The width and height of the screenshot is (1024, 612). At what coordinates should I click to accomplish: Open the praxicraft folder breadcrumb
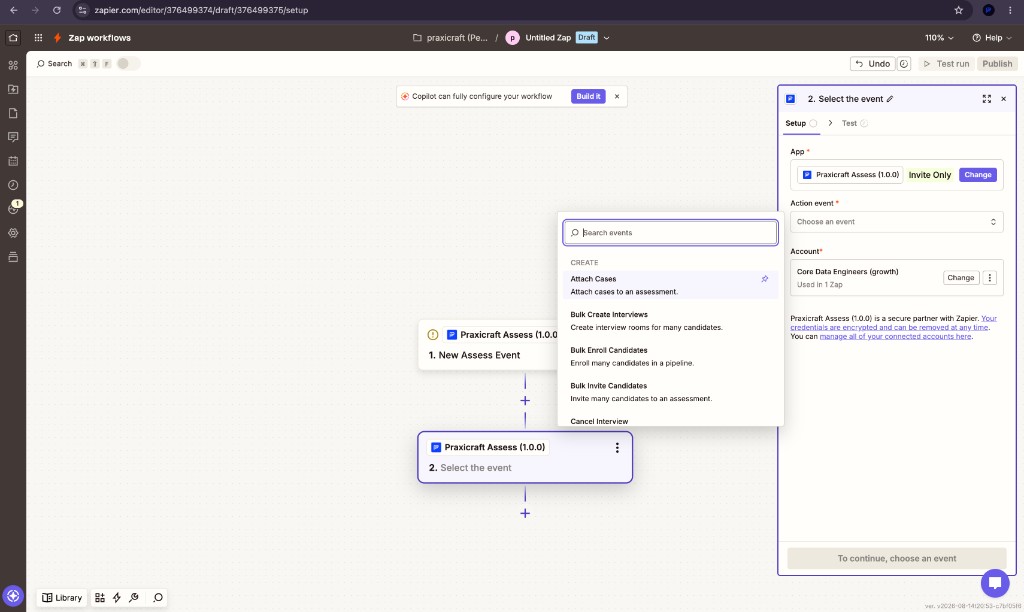click(x=451, y=38)
